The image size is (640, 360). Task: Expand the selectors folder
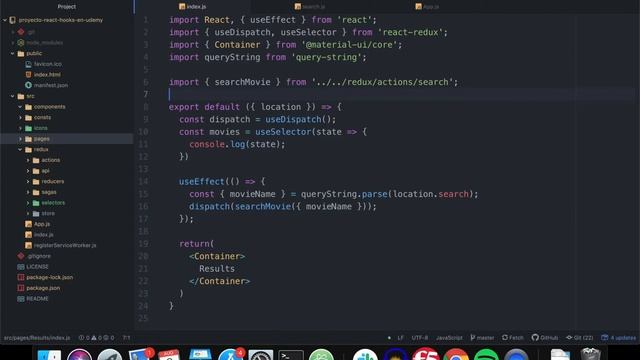pos(28,203)
